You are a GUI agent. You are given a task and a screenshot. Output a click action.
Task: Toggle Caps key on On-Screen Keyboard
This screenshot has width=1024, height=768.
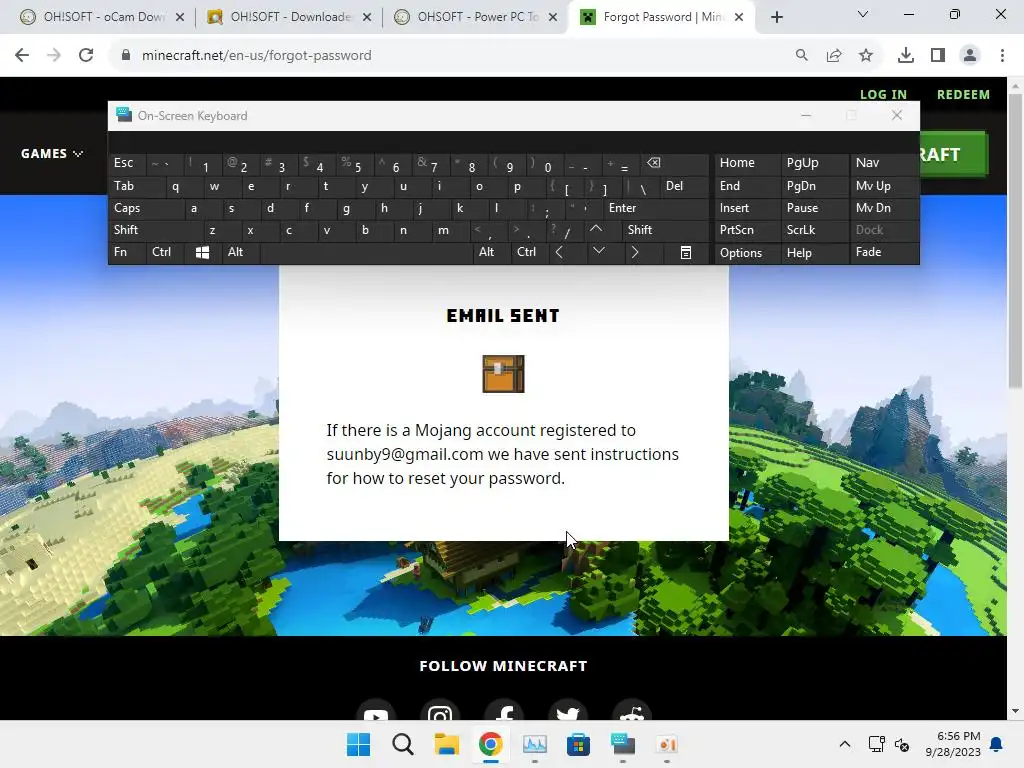click(x=145, y=208)
